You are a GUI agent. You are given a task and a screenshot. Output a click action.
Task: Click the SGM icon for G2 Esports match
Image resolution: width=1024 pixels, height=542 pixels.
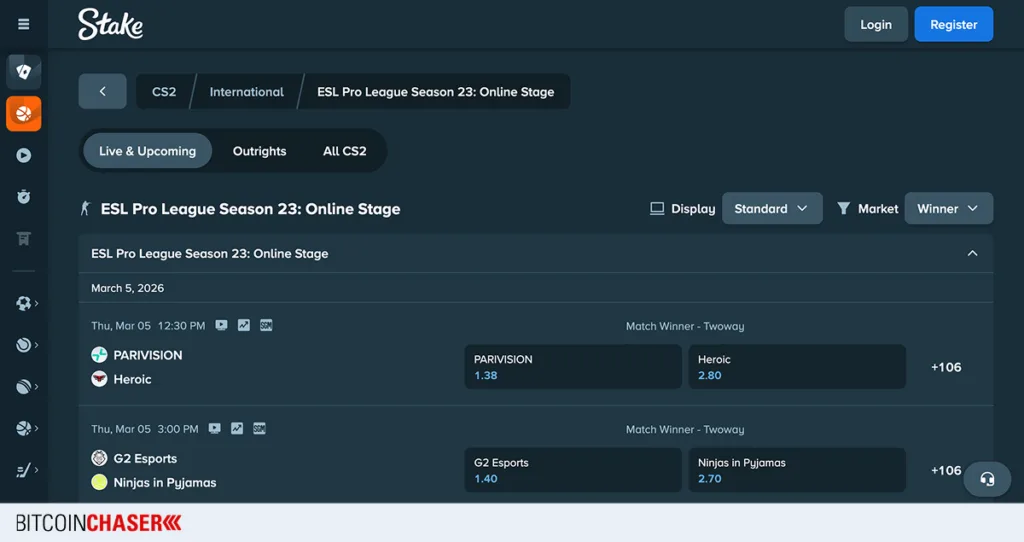[259, 428]
